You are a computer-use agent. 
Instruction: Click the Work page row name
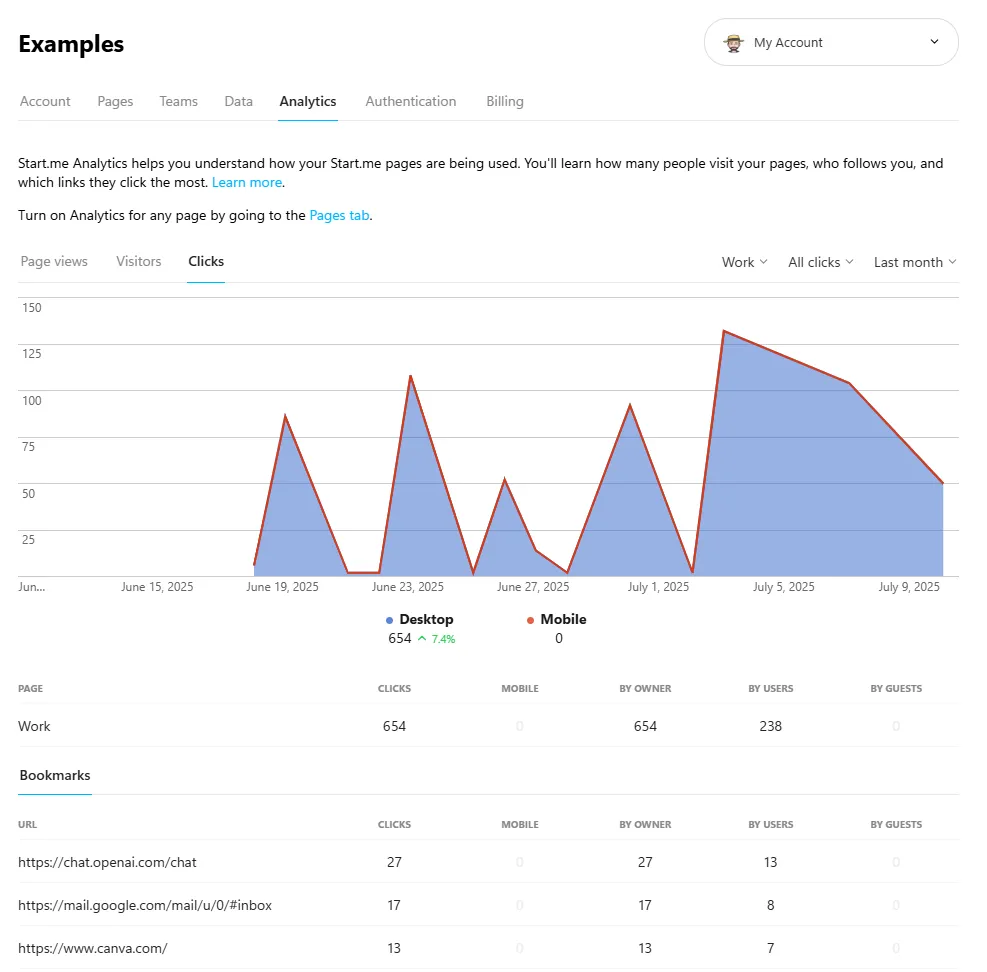click(x=34, y=726)
